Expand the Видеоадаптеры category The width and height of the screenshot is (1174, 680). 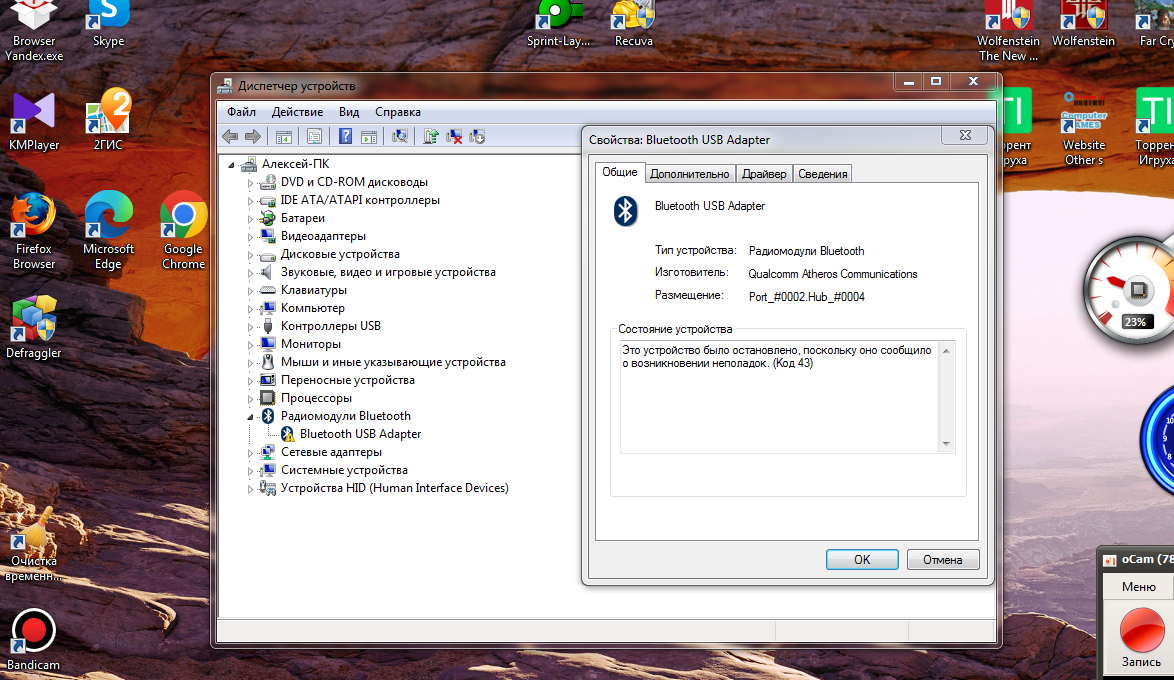point(251,236)
